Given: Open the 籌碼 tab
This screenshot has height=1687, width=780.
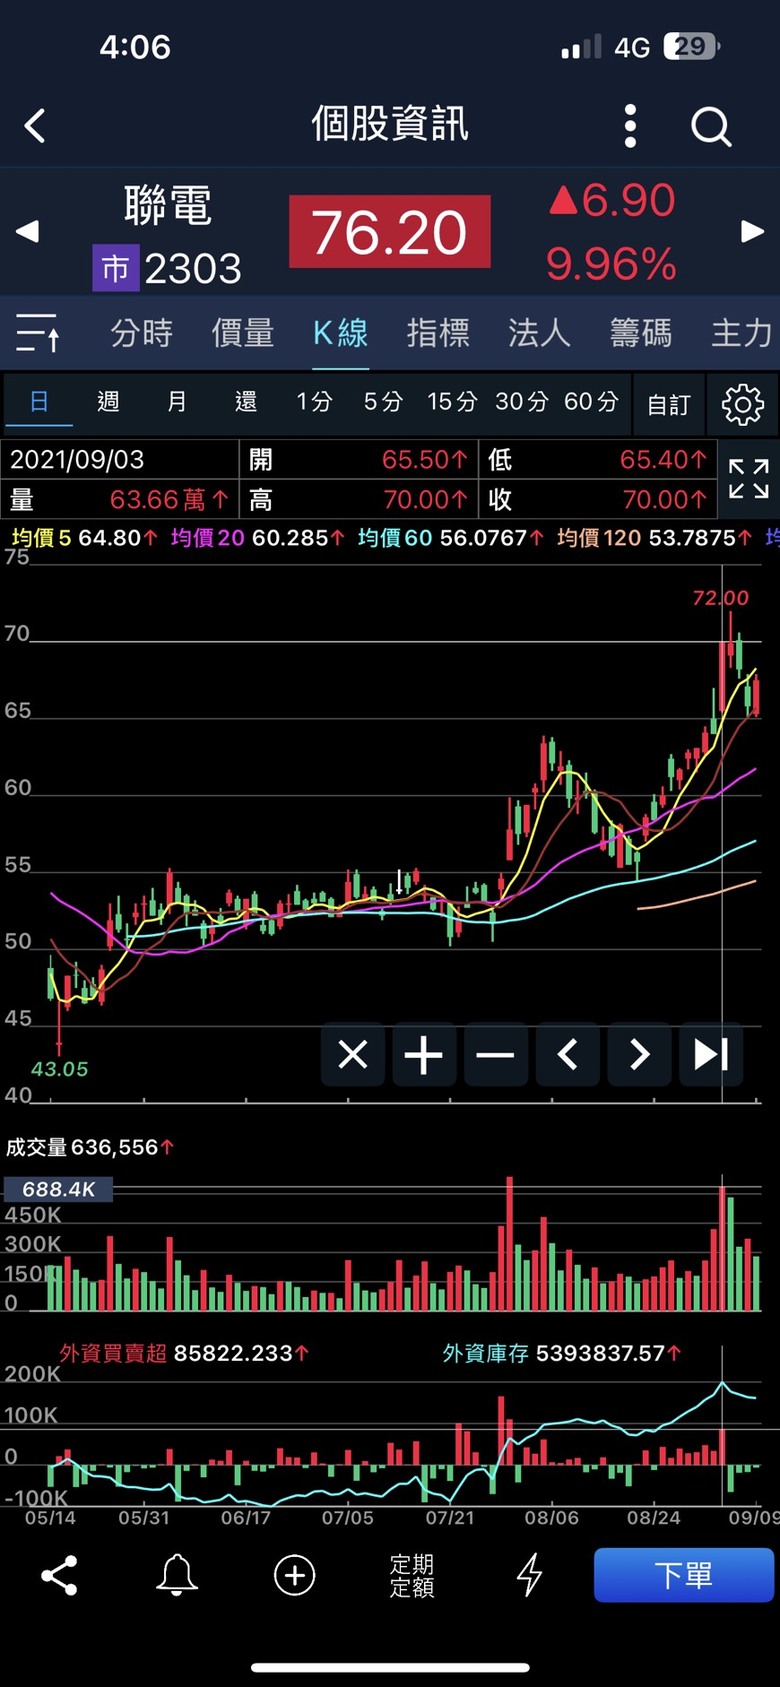Looking at the screenshot, I should tap(641, 332).
